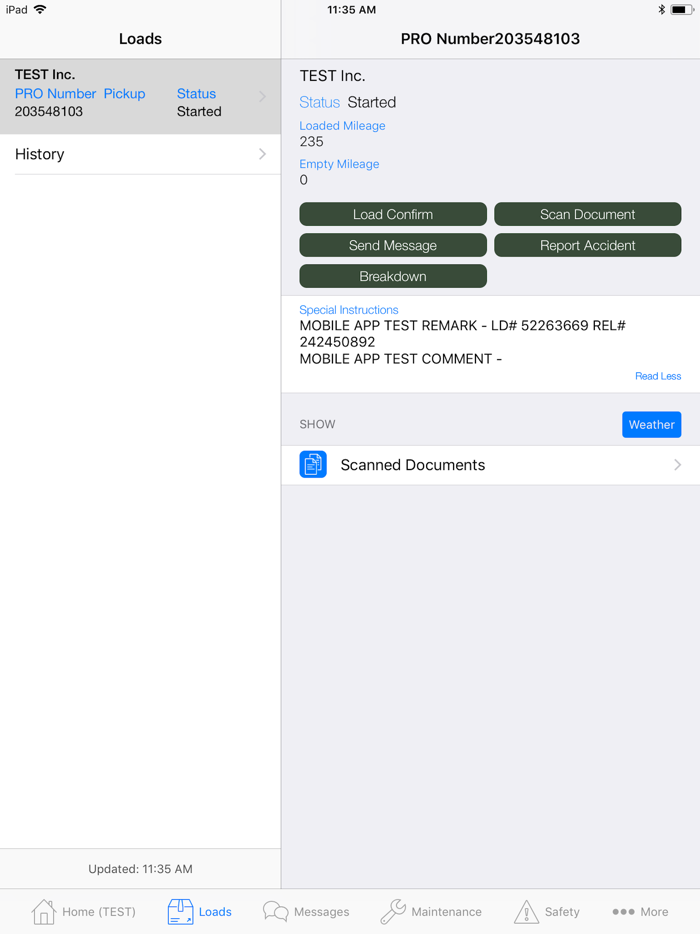Tap the Breakdown button
This screenshot has height=934, width=700.
(x=393, y=276)
